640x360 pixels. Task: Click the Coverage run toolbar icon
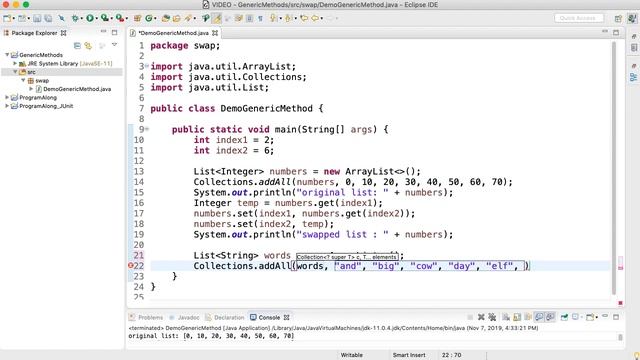pos(105,18)
